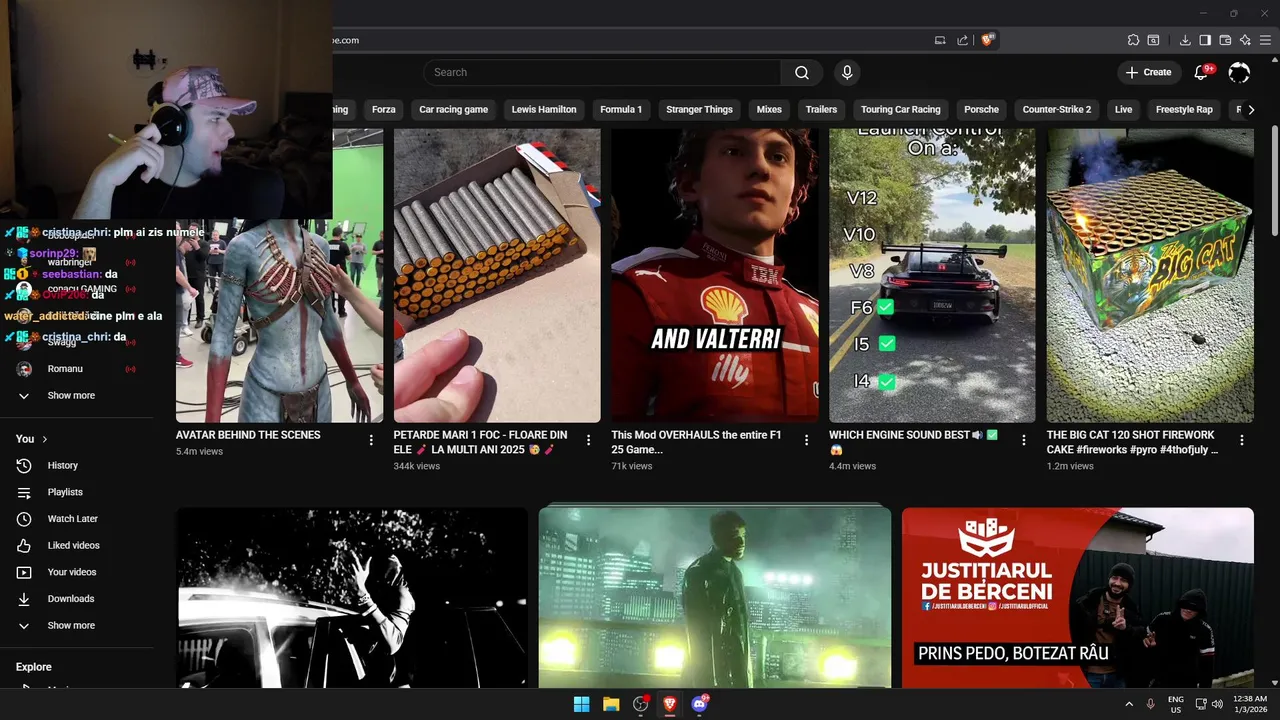
Task: Open the Leo AI sparkle icon
Action: 1245,40
